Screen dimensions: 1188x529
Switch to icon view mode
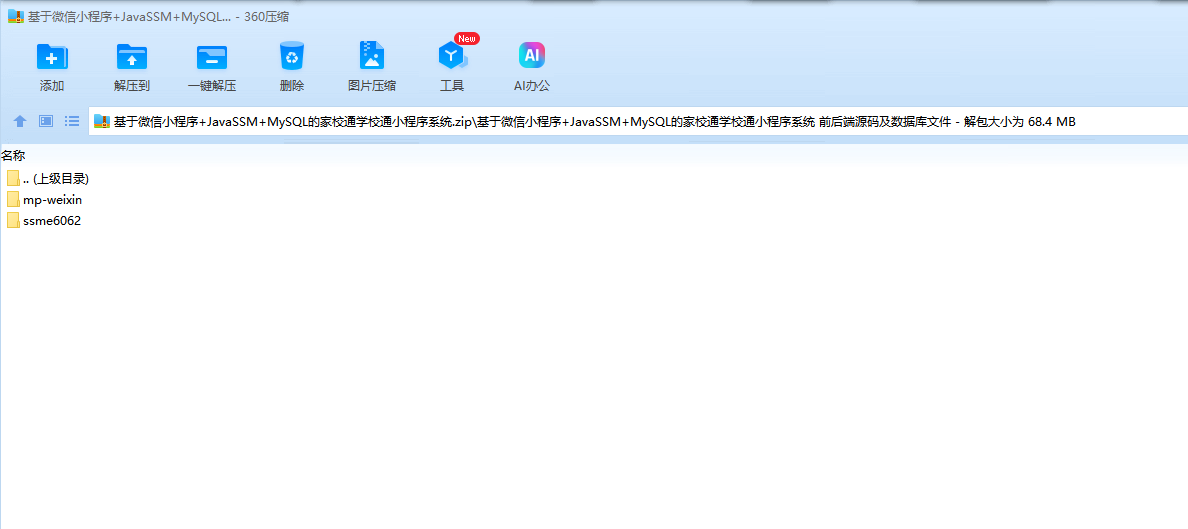pyautogui.click(x=46, y=121)
